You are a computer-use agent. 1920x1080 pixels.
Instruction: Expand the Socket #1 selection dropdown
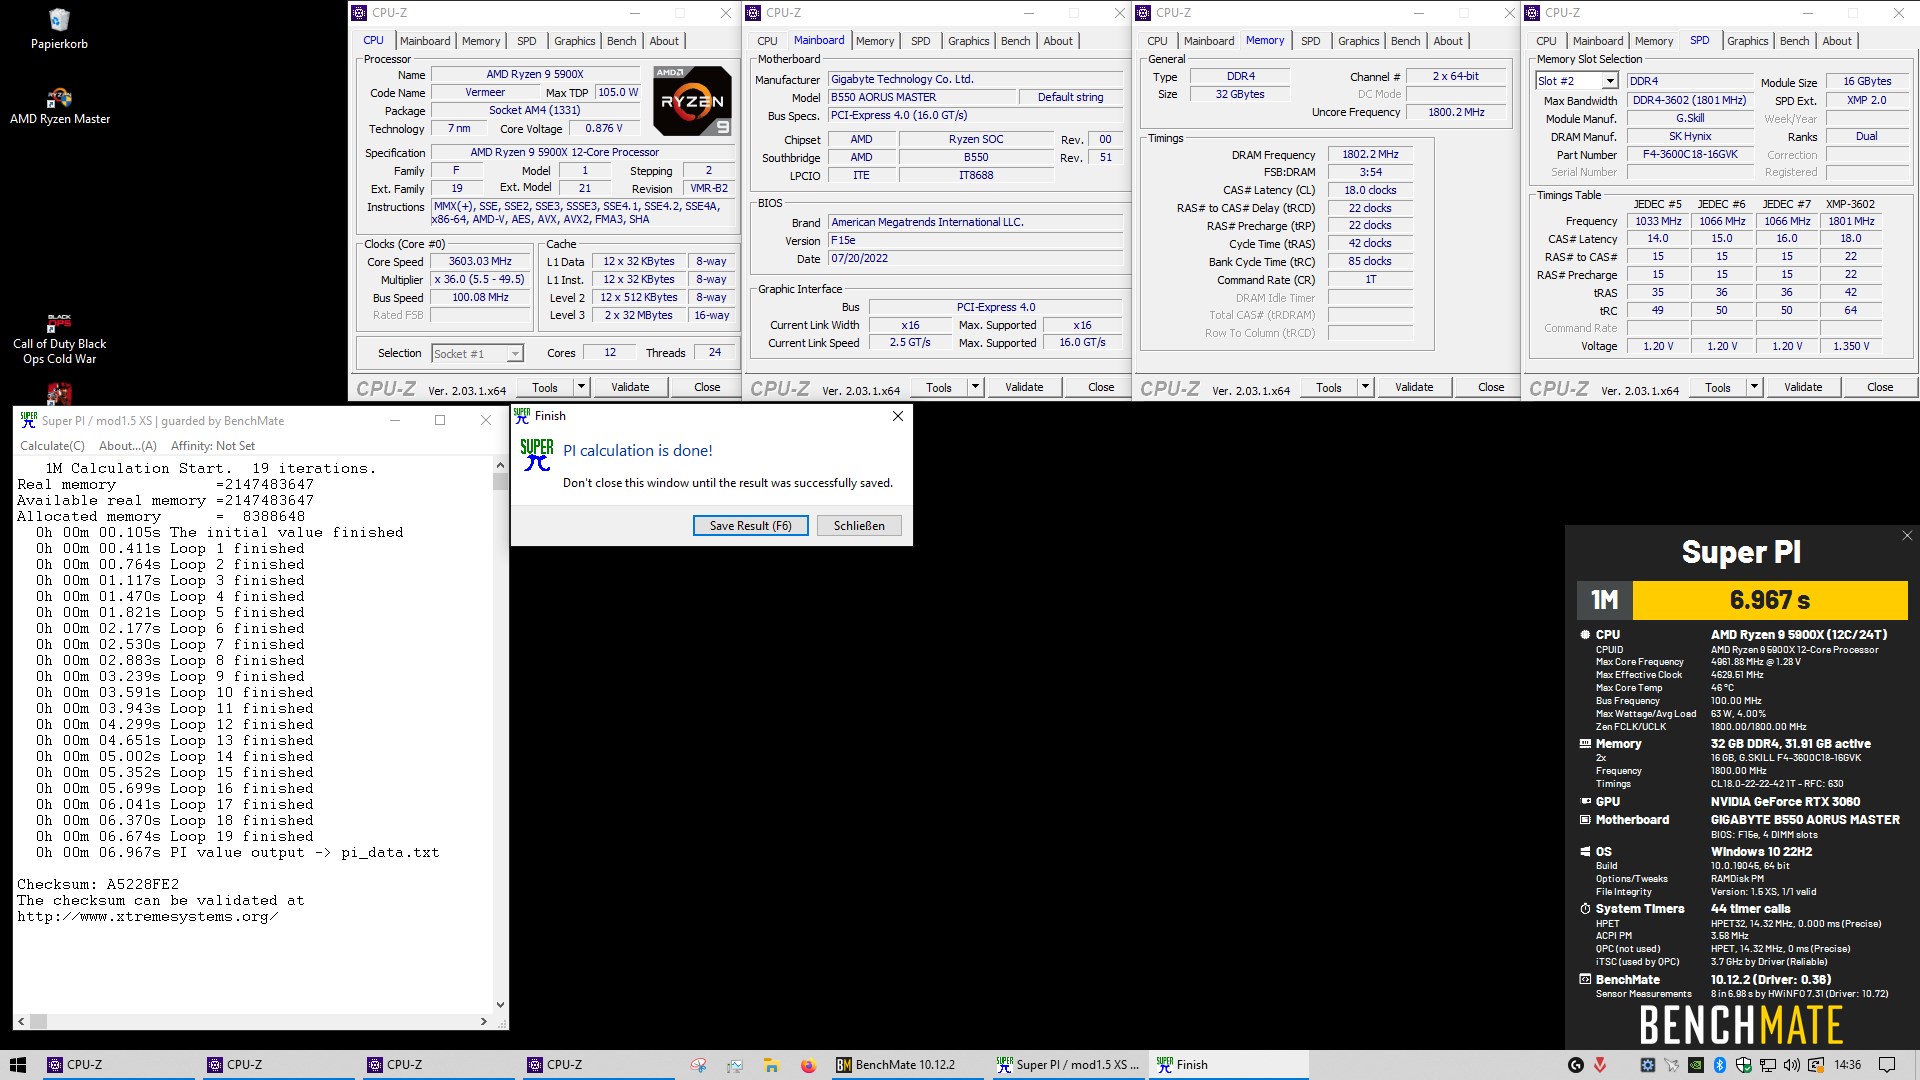click(x=514, y=354)
